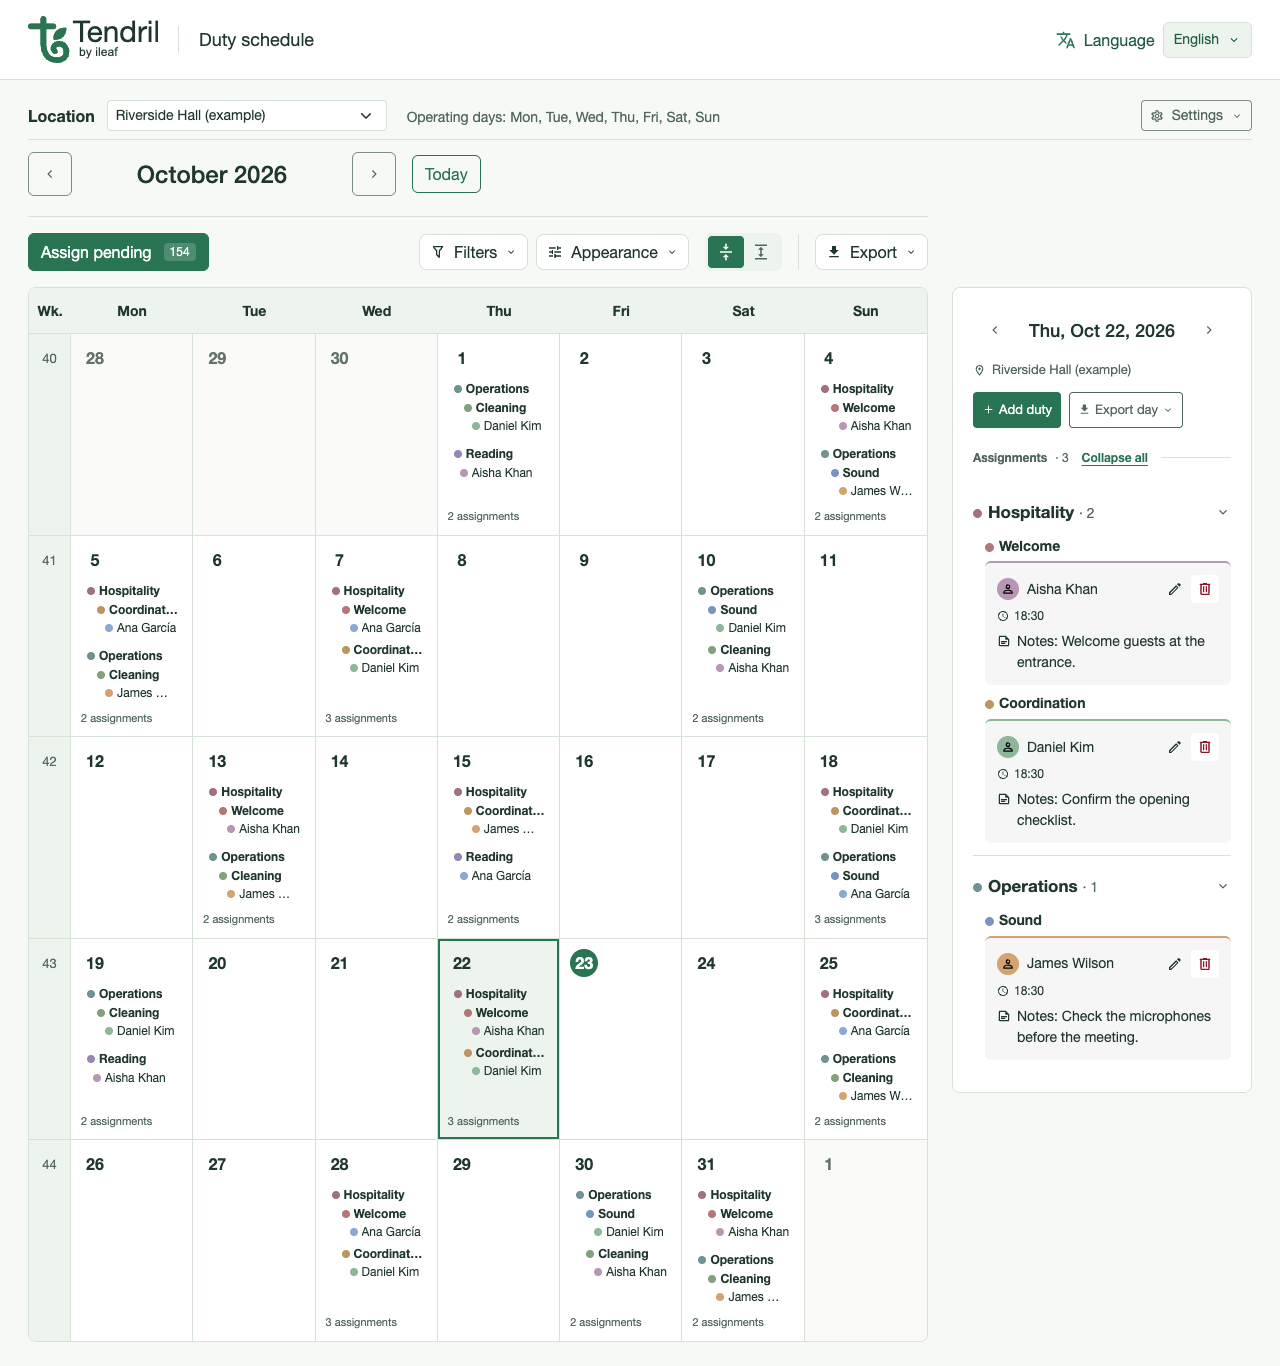The width and height of the screenshot is (1280, 1366).
Task: Click the Today button
Action: (x=446, y=174)
